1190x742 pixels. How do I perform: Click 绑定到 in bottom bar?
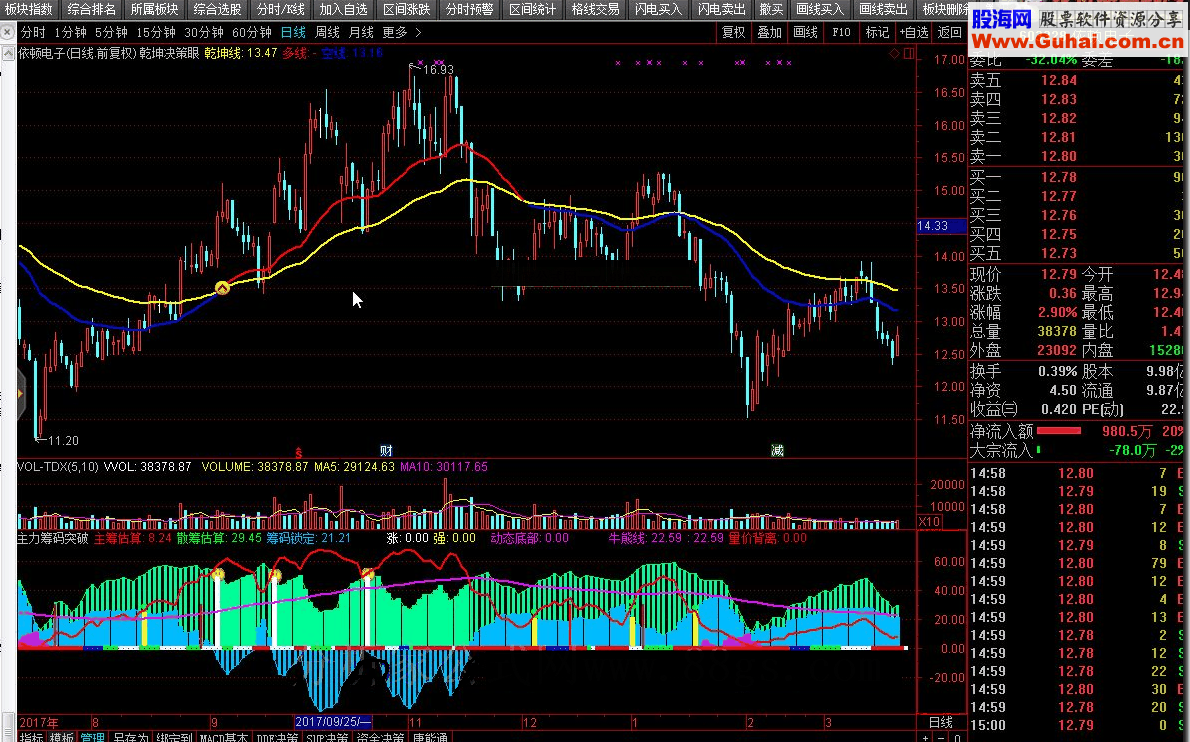175,737
